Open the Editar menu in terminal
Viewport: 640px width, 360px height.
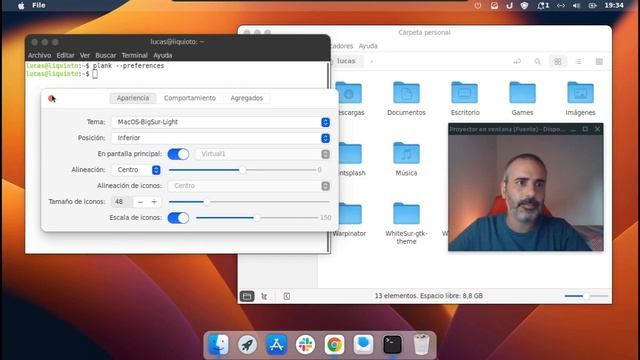tap(65, 55)
